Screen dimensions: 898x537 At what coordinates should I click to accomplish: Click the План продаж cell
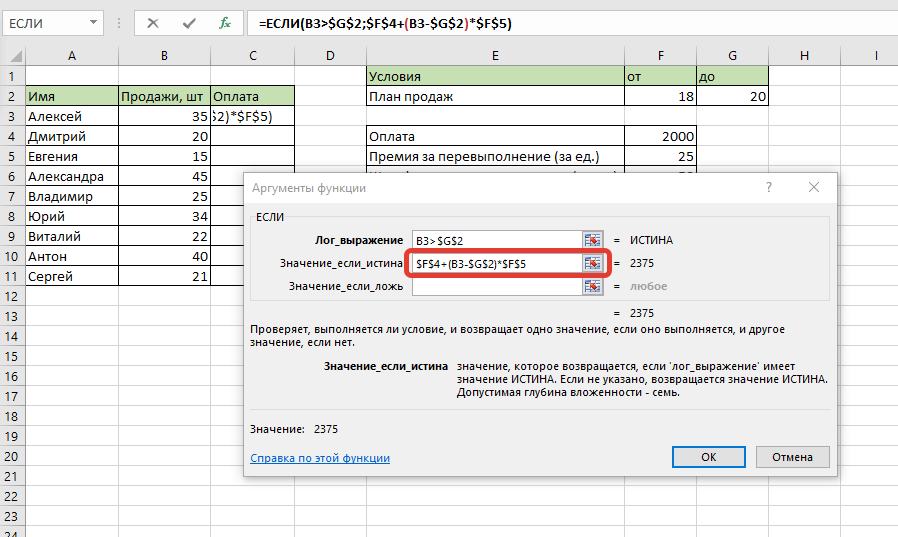(495, 96)
